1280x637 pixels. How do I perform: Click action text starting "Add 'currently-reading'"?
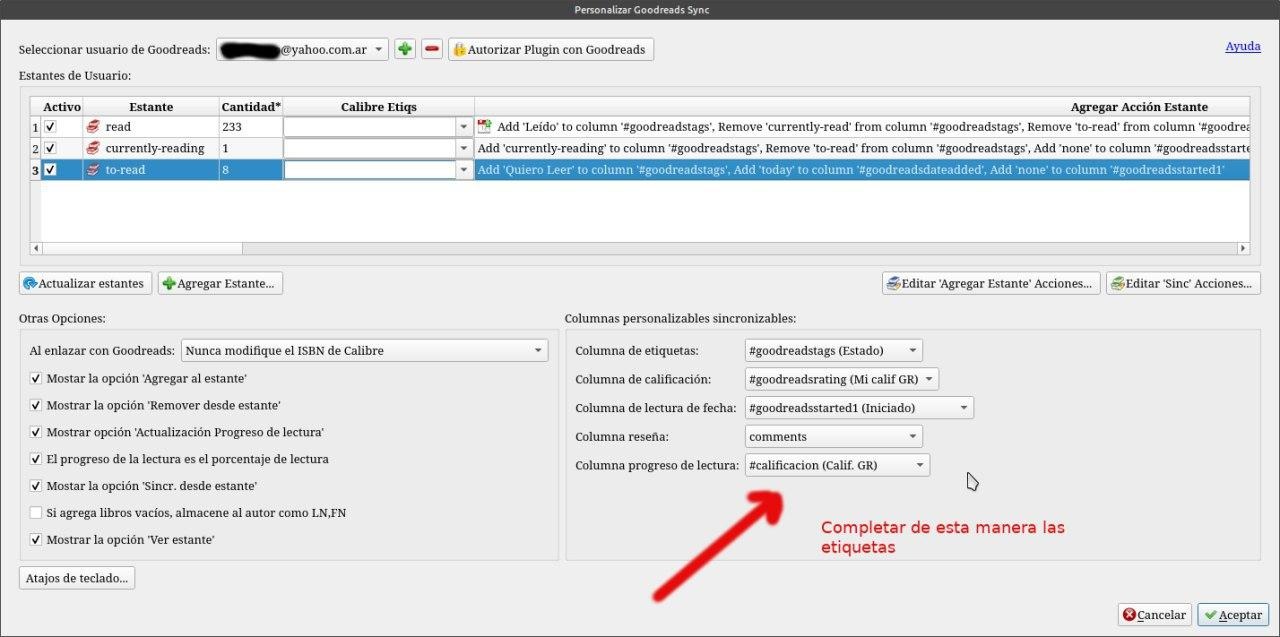coord(864,148)
